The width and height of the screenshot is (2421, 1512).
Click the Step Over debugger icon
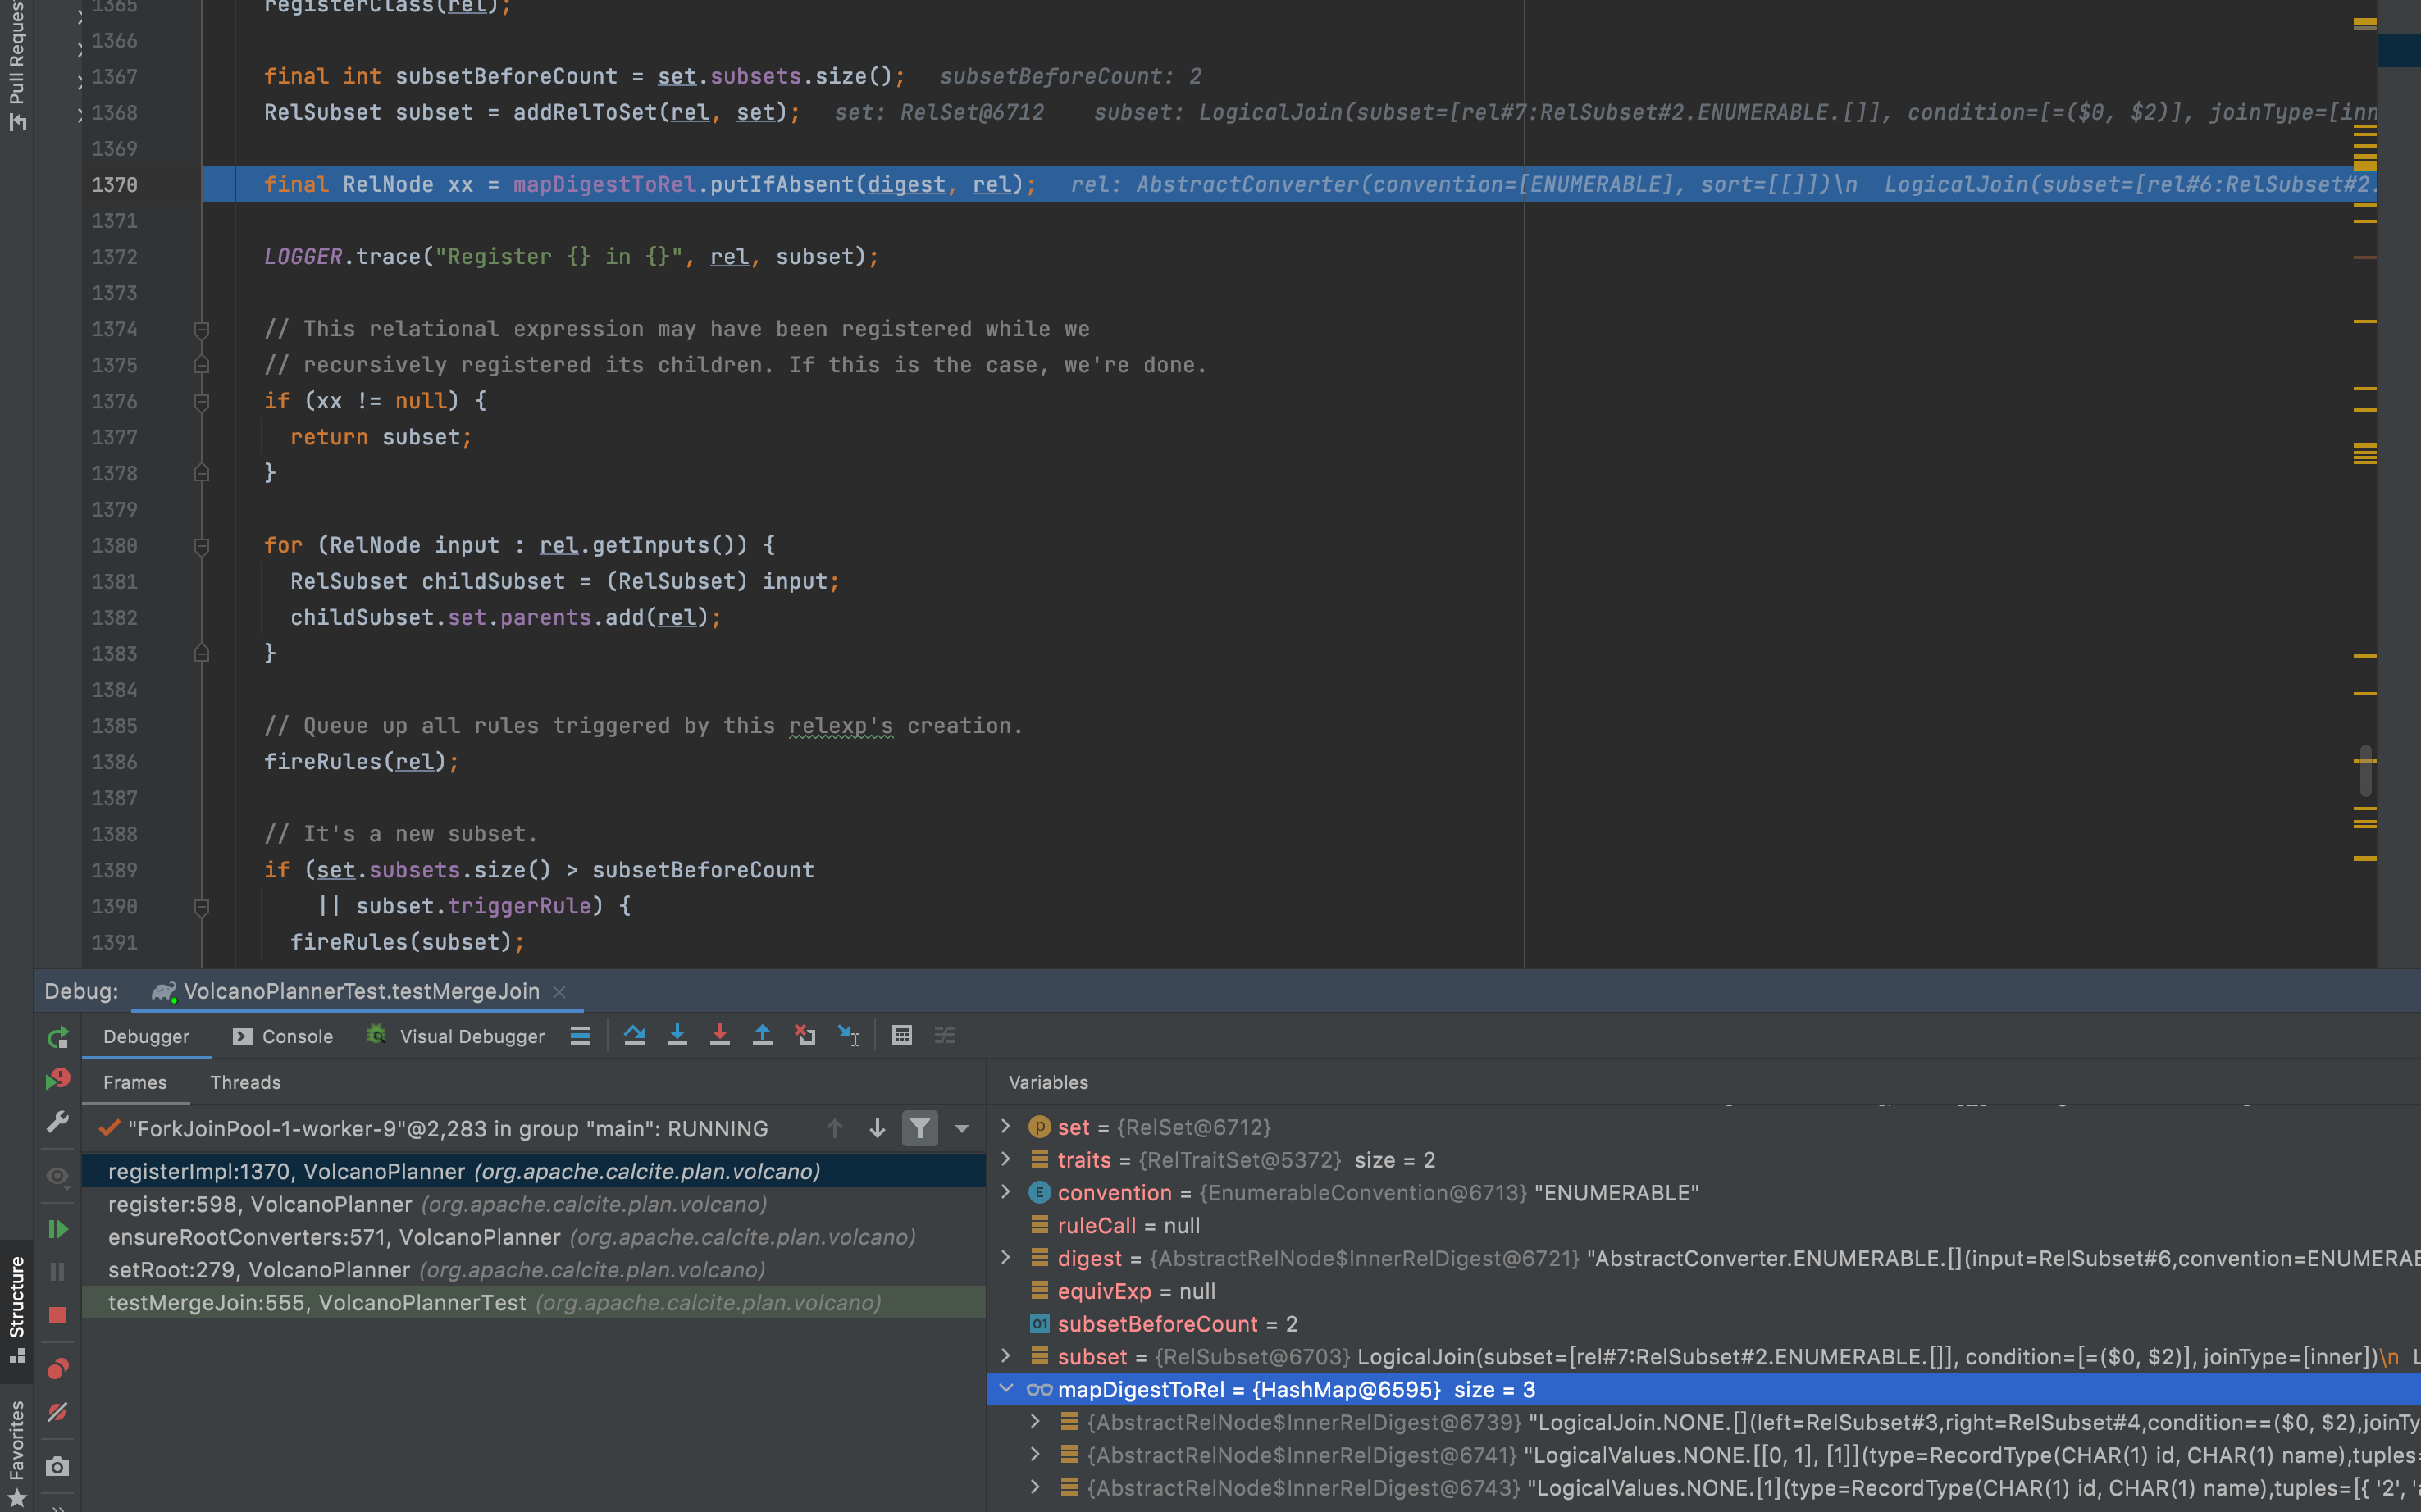(634, 1035)
